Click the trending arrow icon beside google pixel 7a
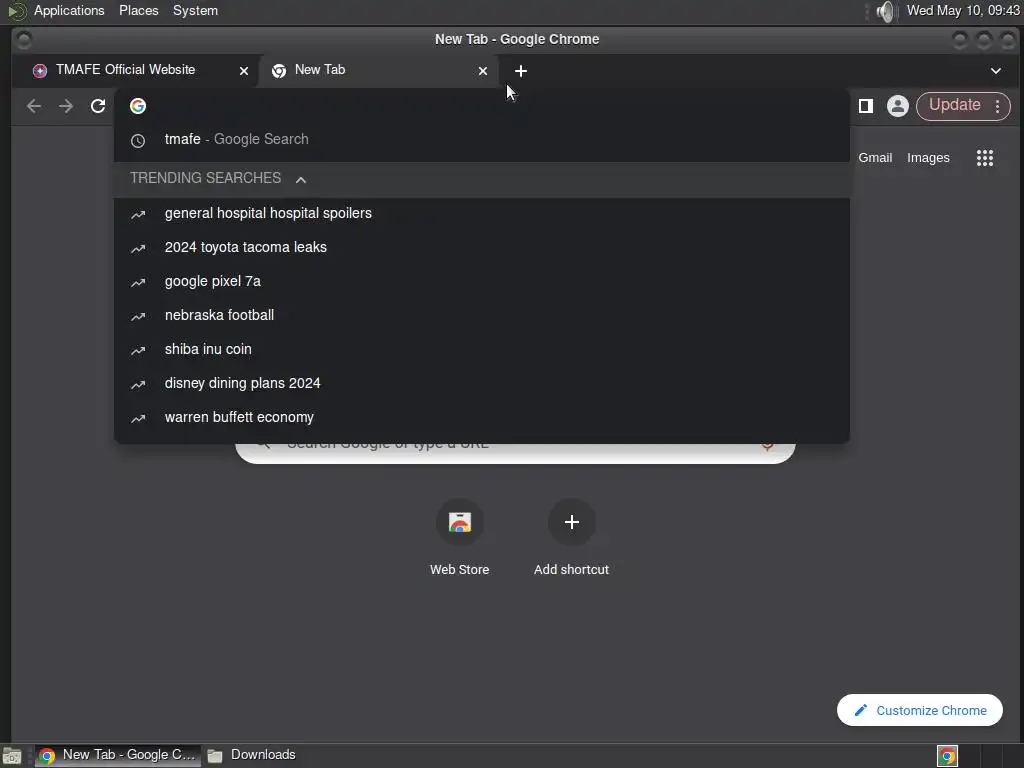 tap(138, 282)
